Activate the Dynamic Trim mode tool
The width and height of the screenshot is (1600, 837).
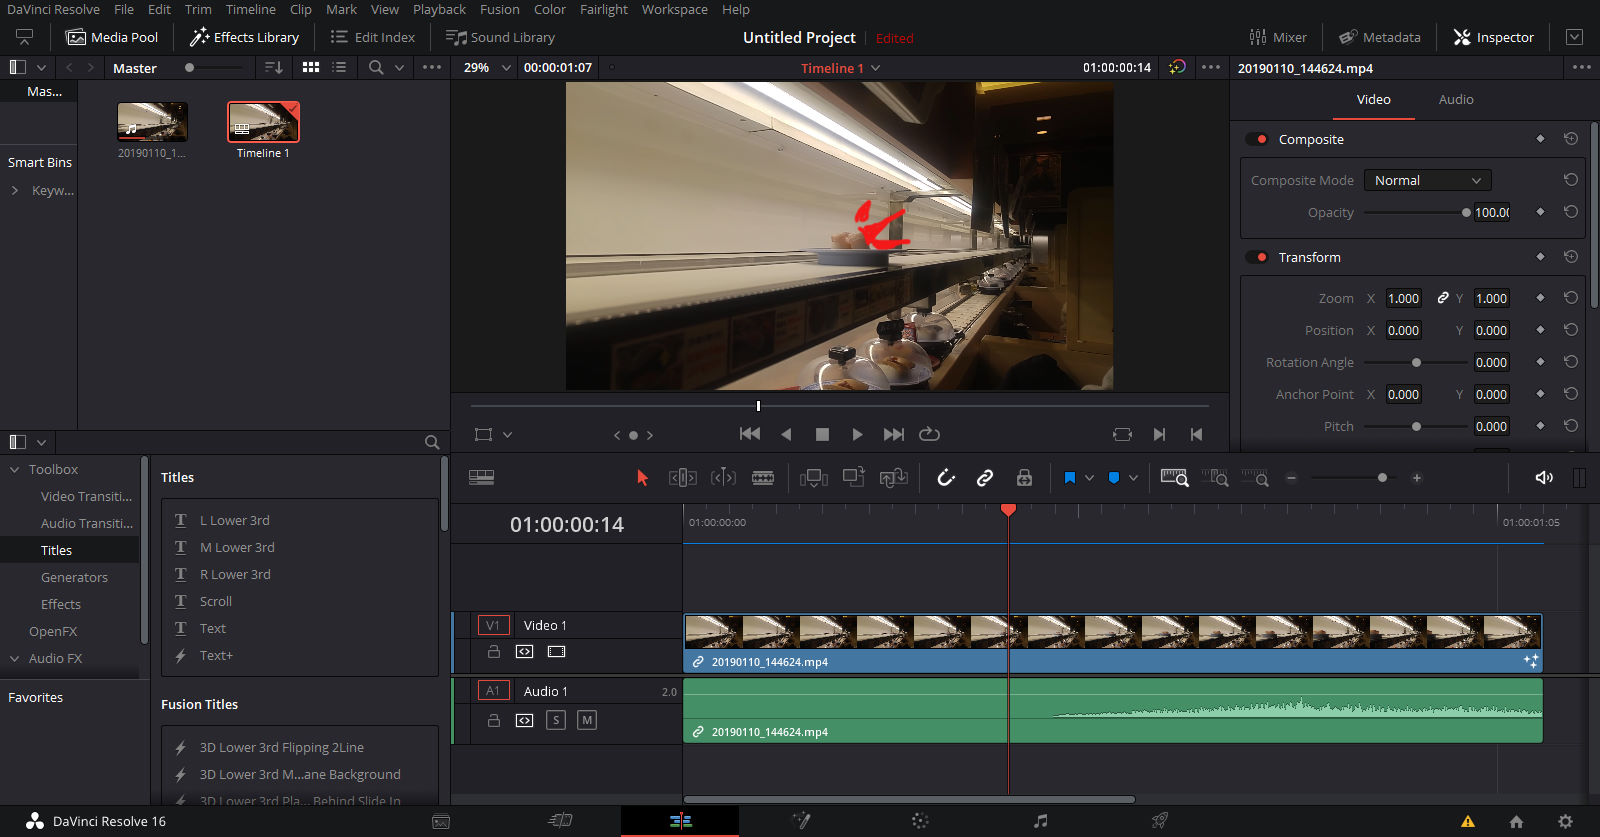click(x=723, y=478)
